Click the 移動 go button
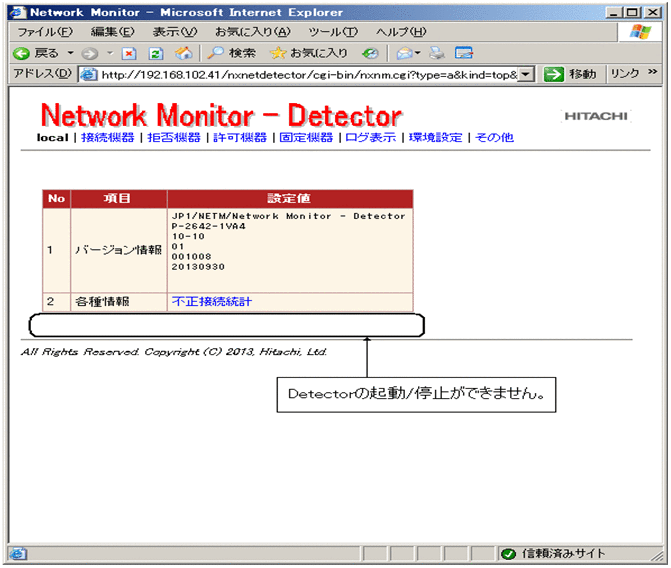Viewport: 671px width, 568px height. coord(570,74)
